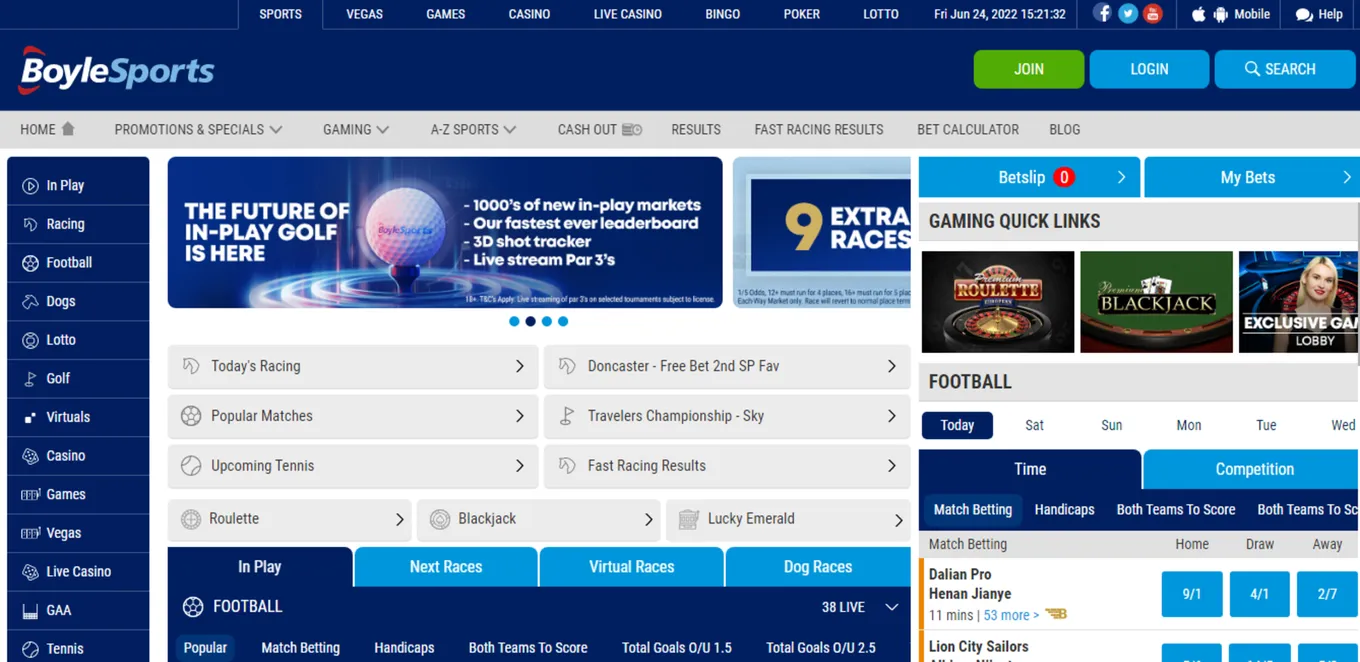
Task: Open the 53 more markets link
Action: coord(1011,615)
